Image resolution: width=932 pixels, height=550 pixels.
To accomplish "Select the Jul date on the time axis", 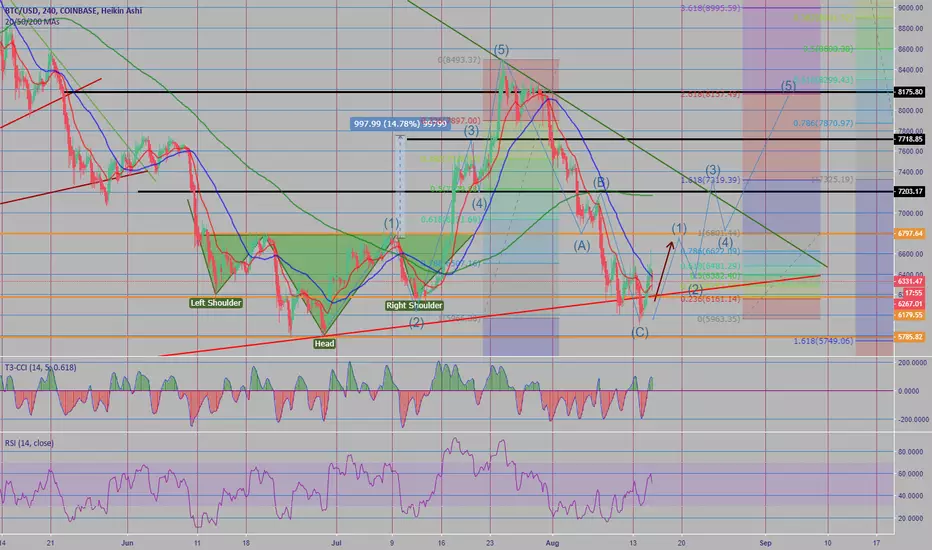I will pyautogui.click(x=336, y=543).
